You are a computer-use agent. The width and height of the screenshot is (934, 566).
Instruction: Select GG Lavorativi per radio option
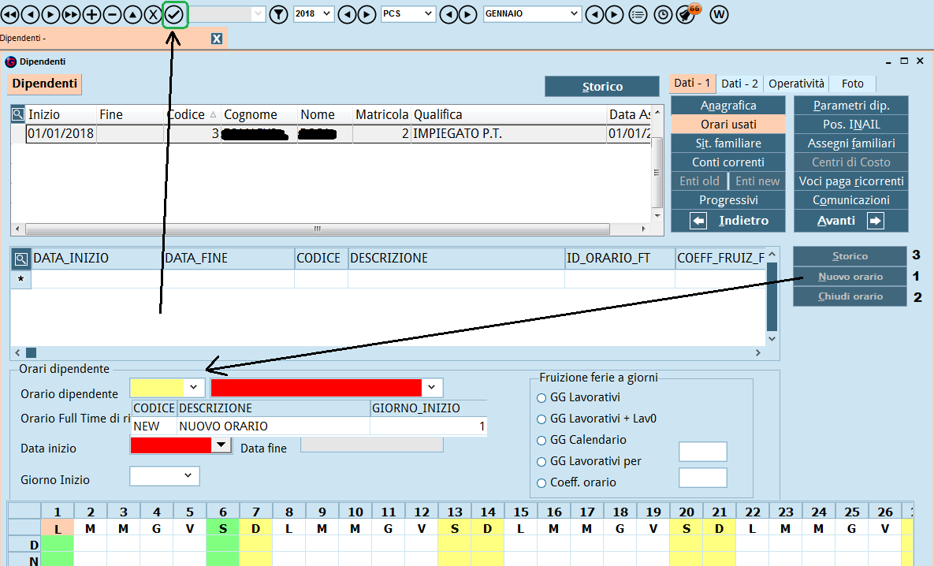[x=541, y=462]
